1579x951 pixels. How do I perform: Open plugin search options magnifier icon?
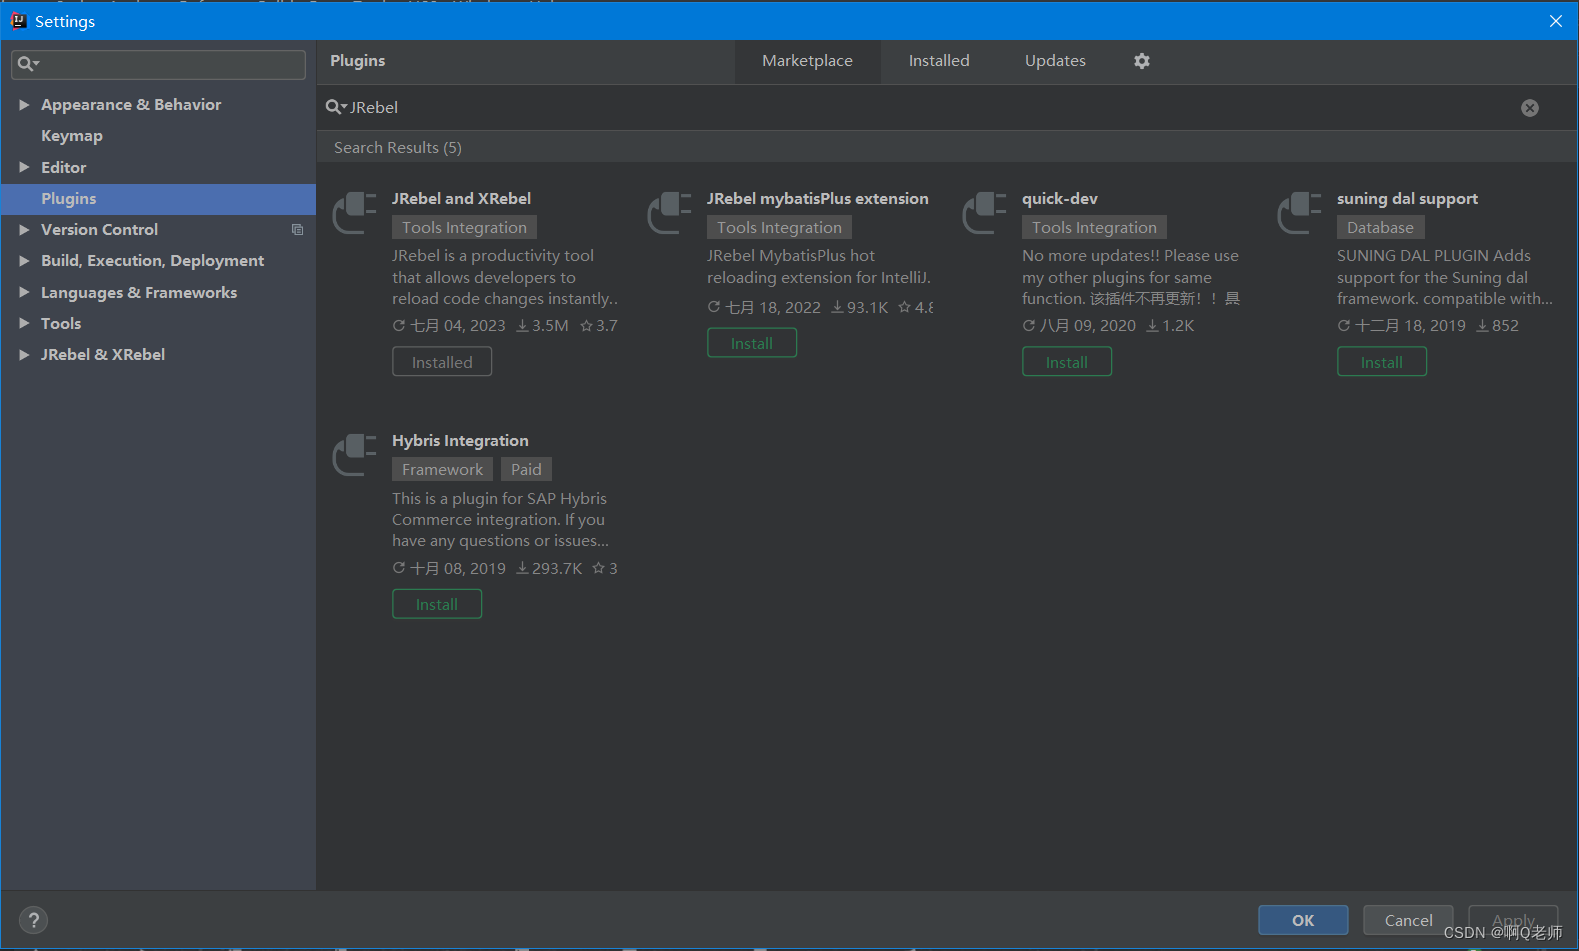point(336,107)
